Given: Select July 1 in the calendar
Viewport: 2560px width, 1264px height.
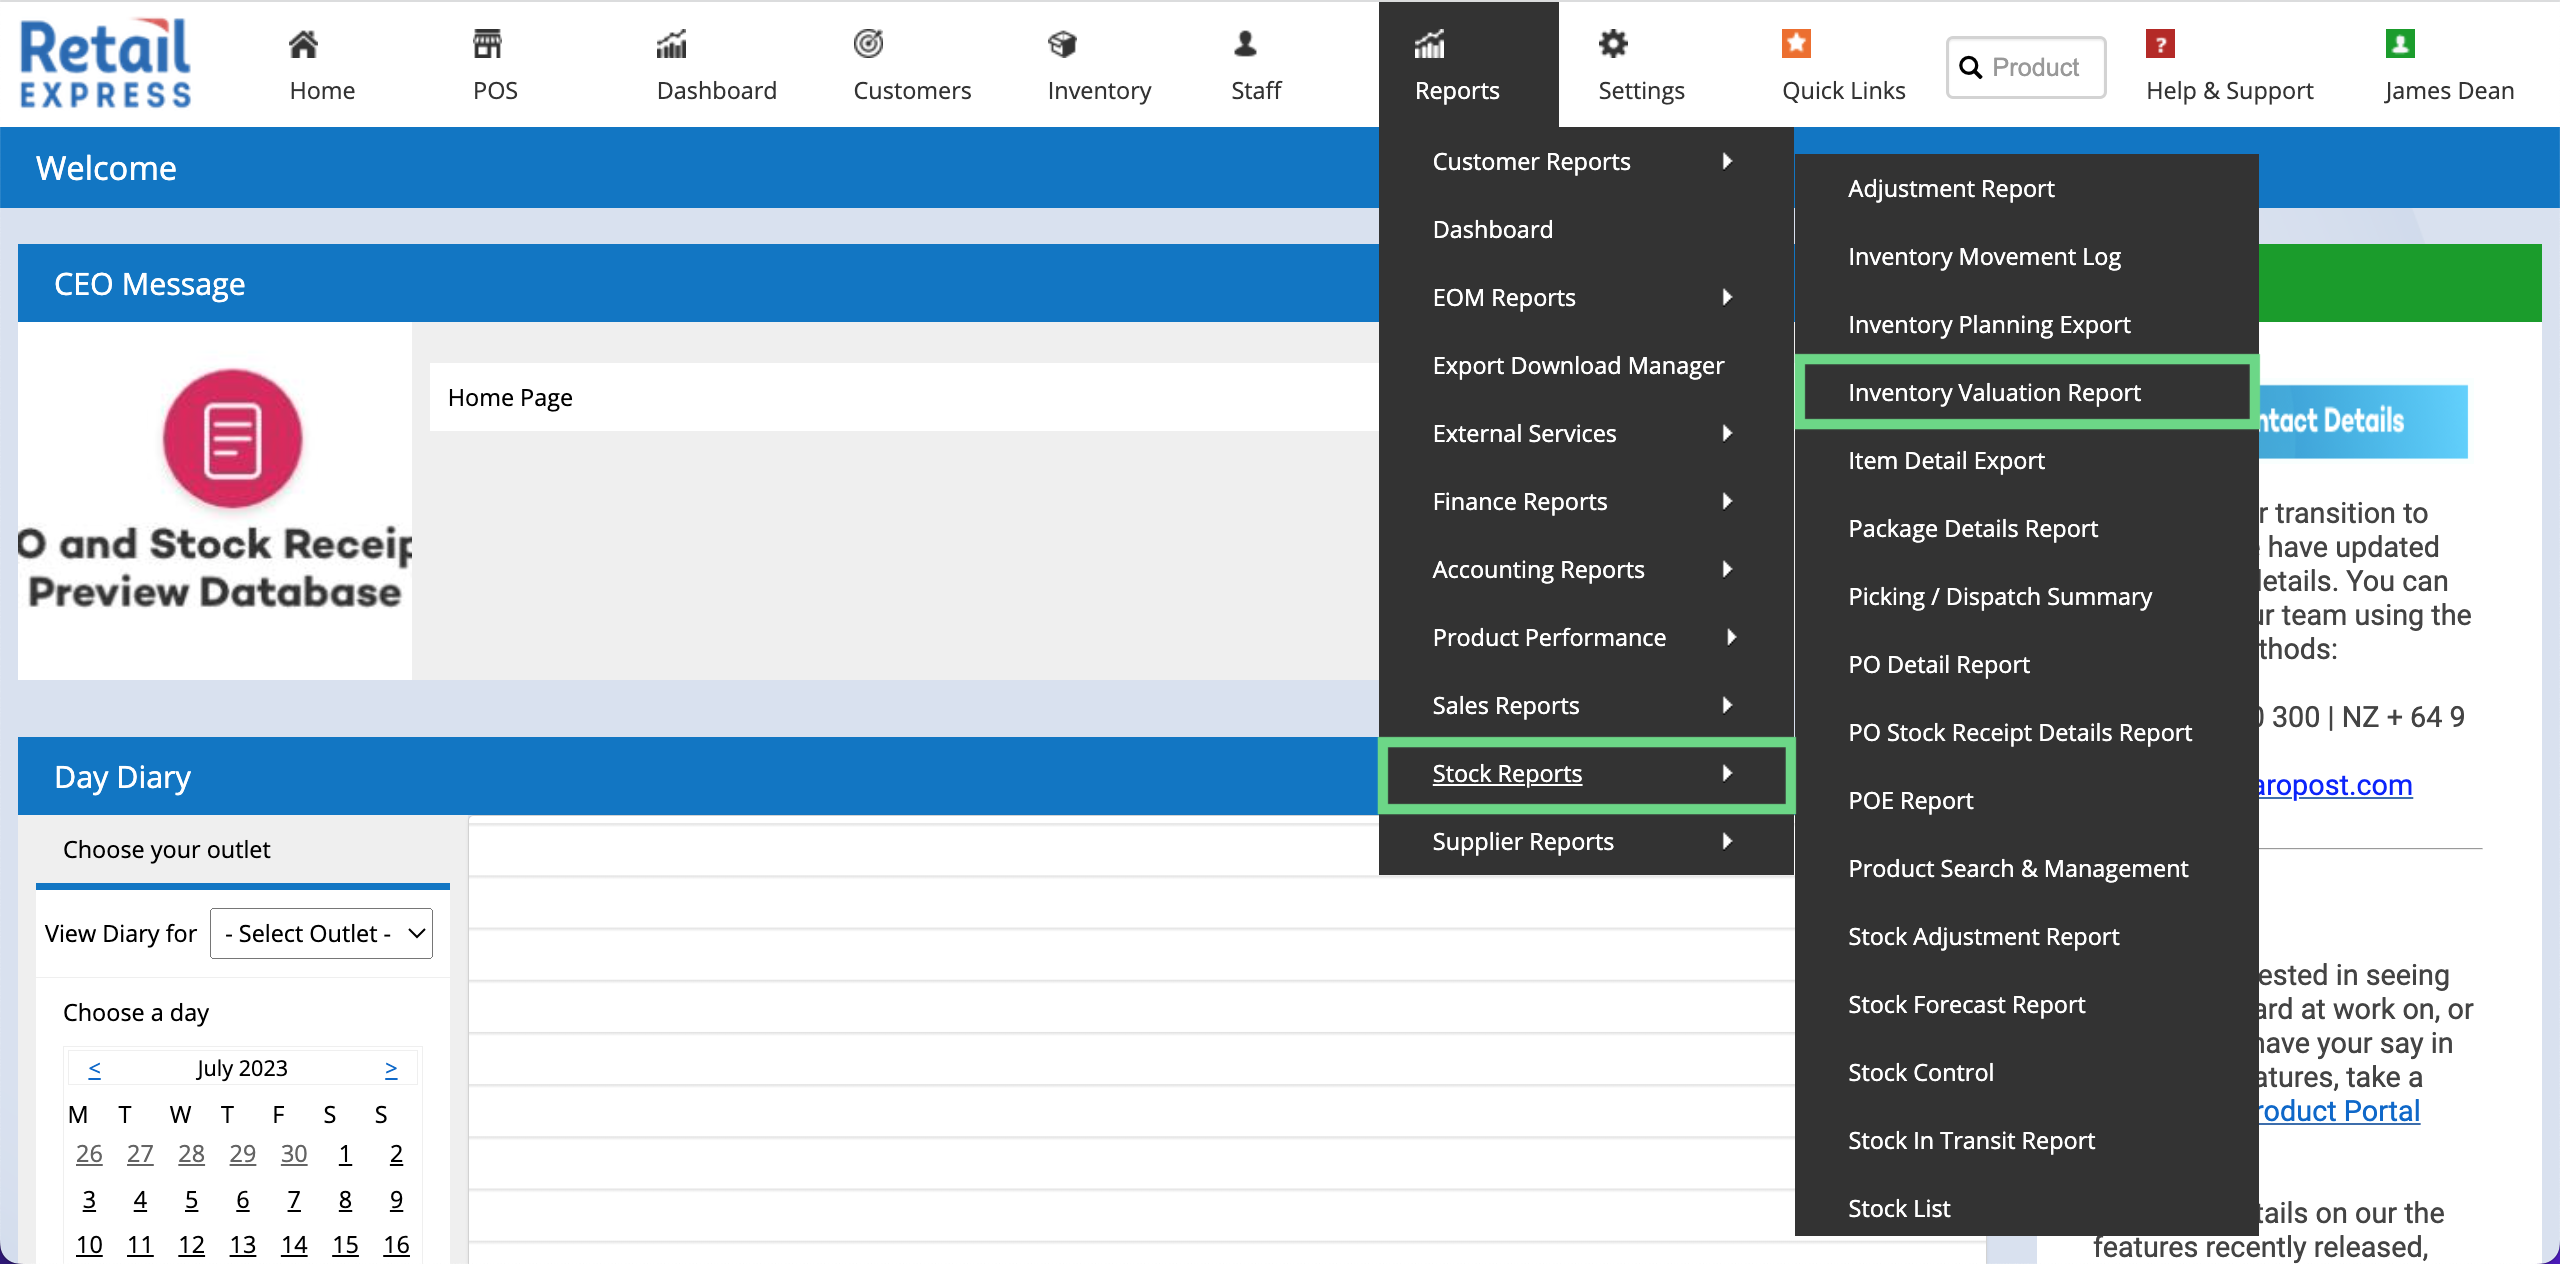Looking at the screenshot, I should (x=345, y=1154).
